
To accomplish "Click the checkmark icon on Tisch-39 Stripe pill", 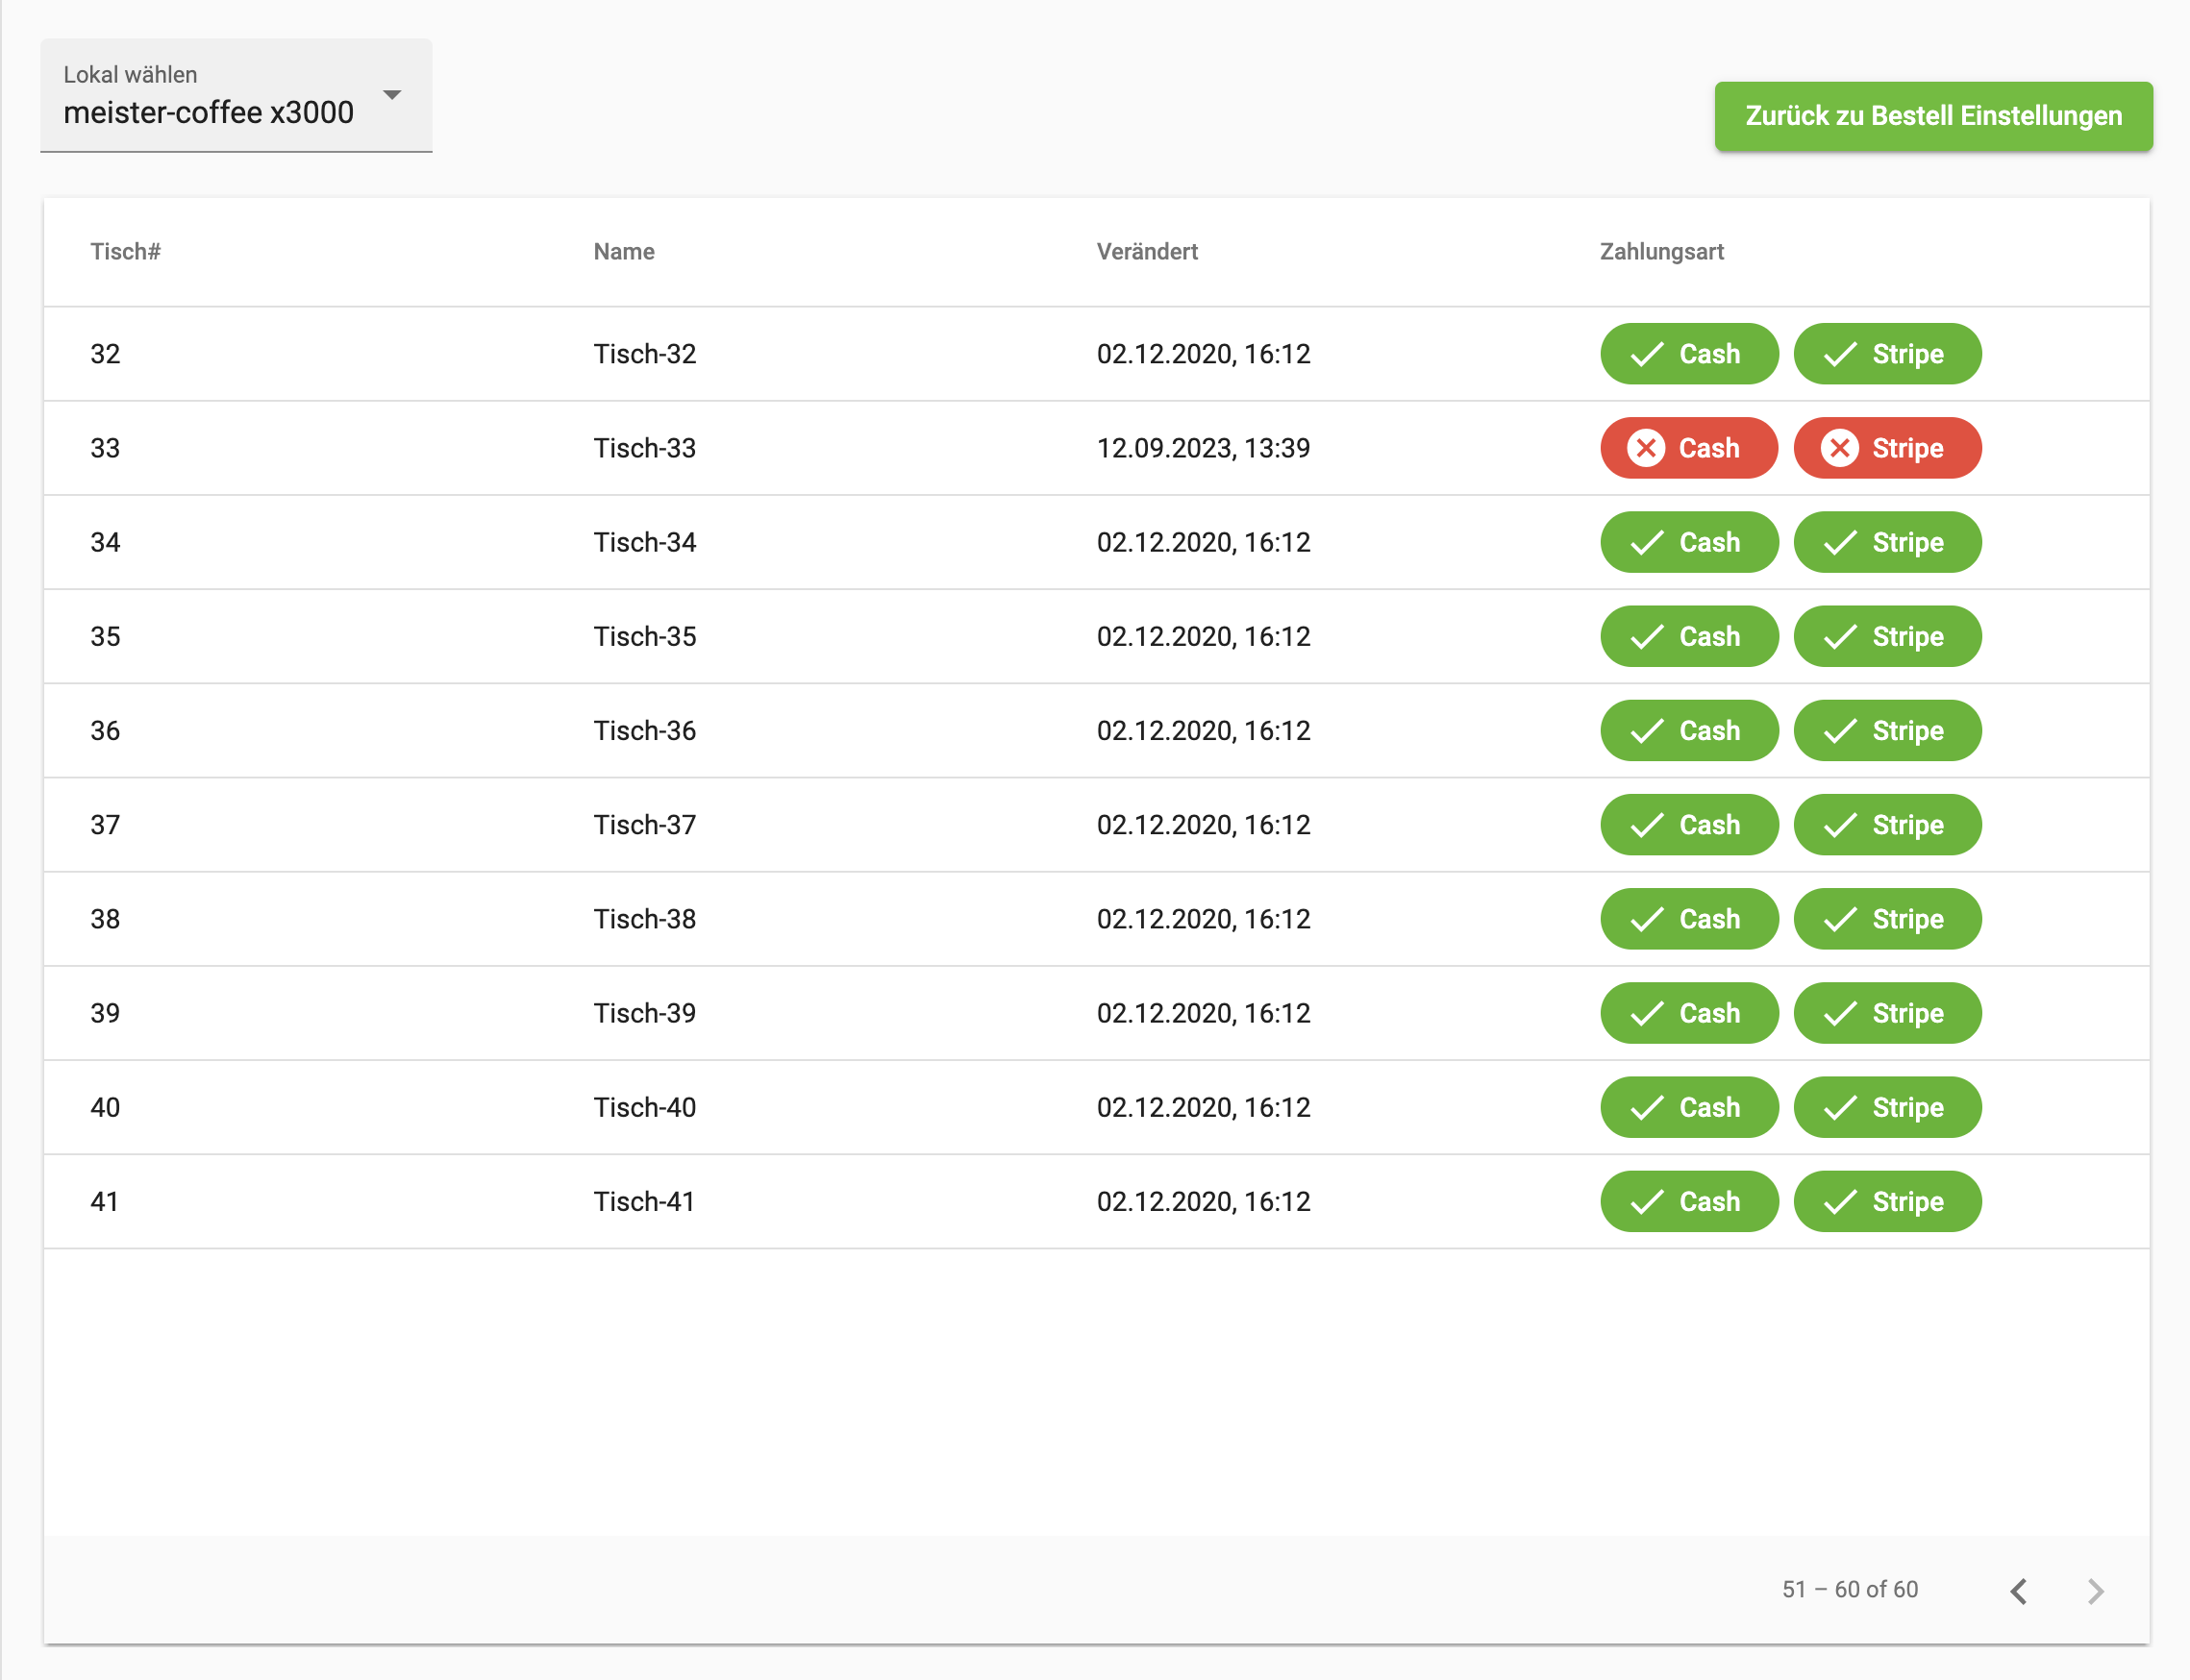I will tap(1841, 1013).
